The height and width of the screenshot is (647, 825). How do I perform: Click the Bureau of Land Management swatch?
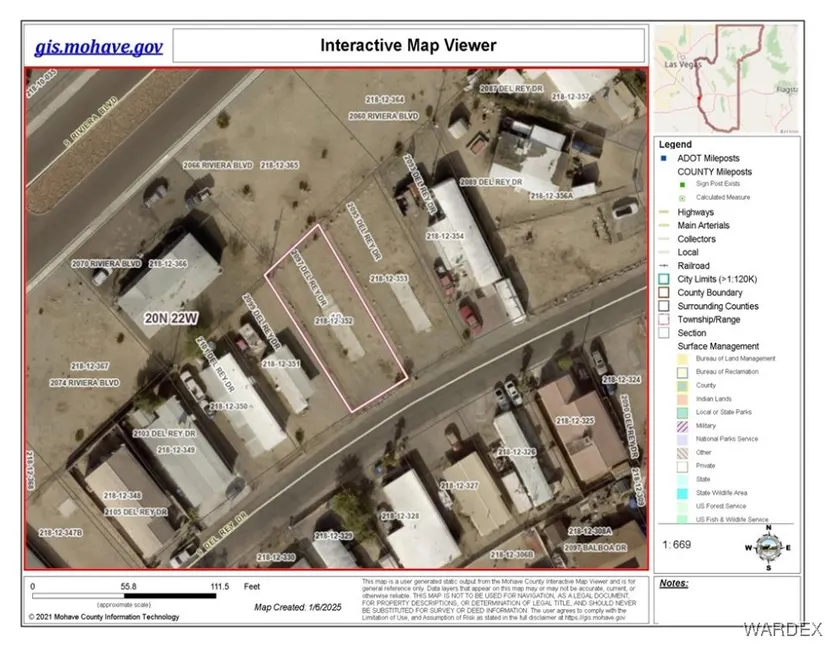coord(681,358)
